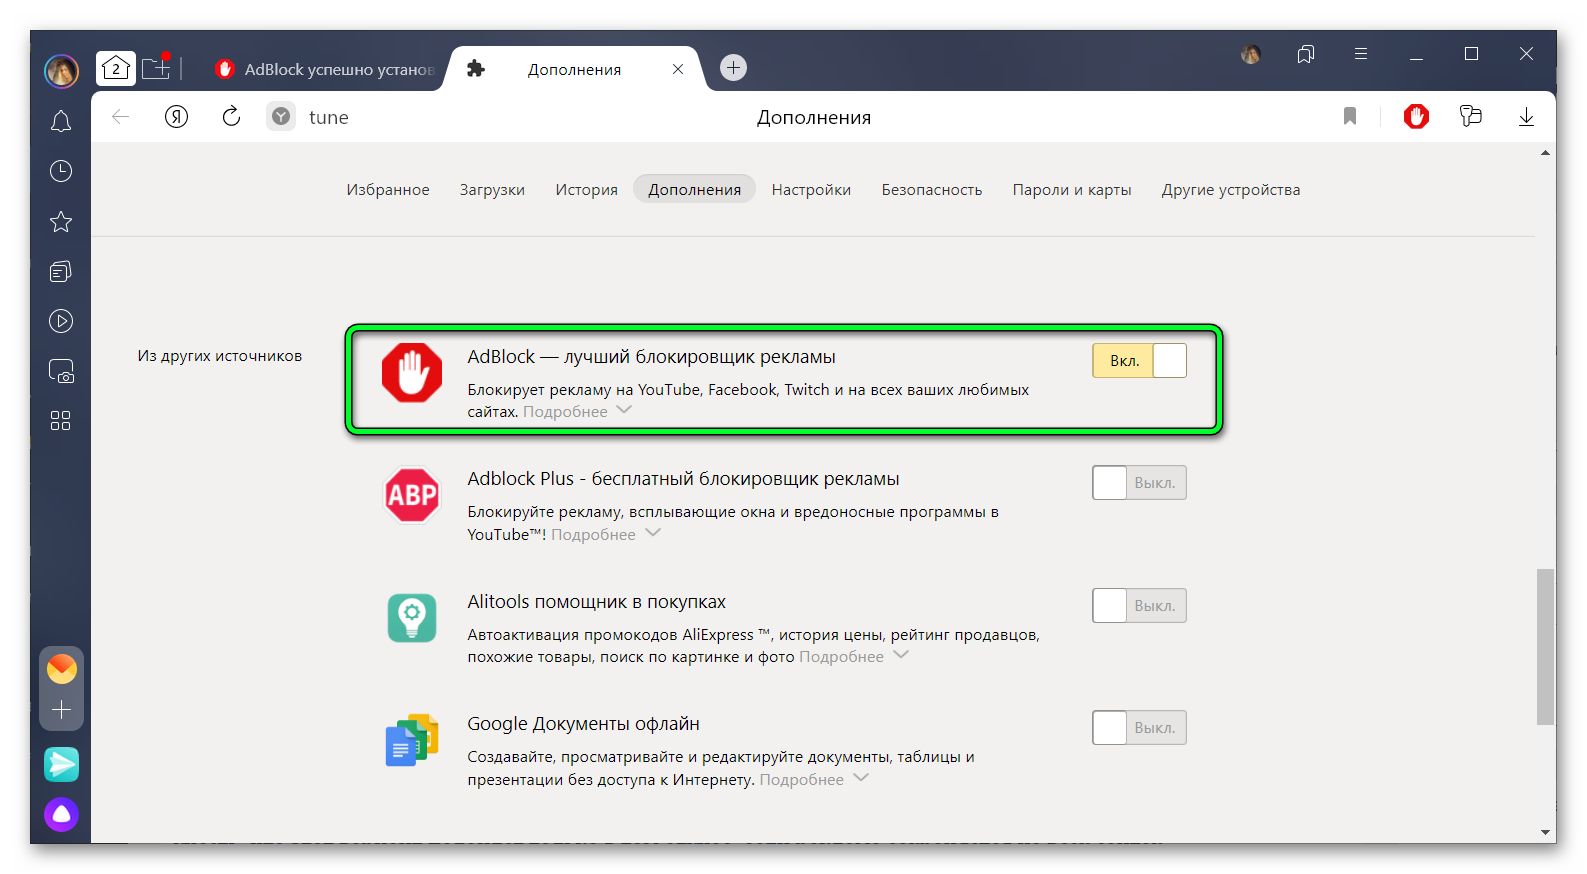Enable the Alitools toggle

click(x=1139, y=606)
